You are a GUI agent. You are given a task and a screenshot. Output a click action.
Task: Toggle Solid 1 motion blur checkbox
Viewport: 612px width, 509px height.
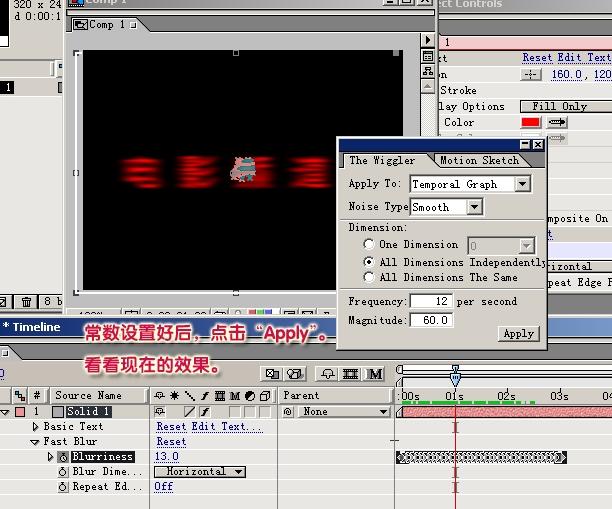[235, 411]
